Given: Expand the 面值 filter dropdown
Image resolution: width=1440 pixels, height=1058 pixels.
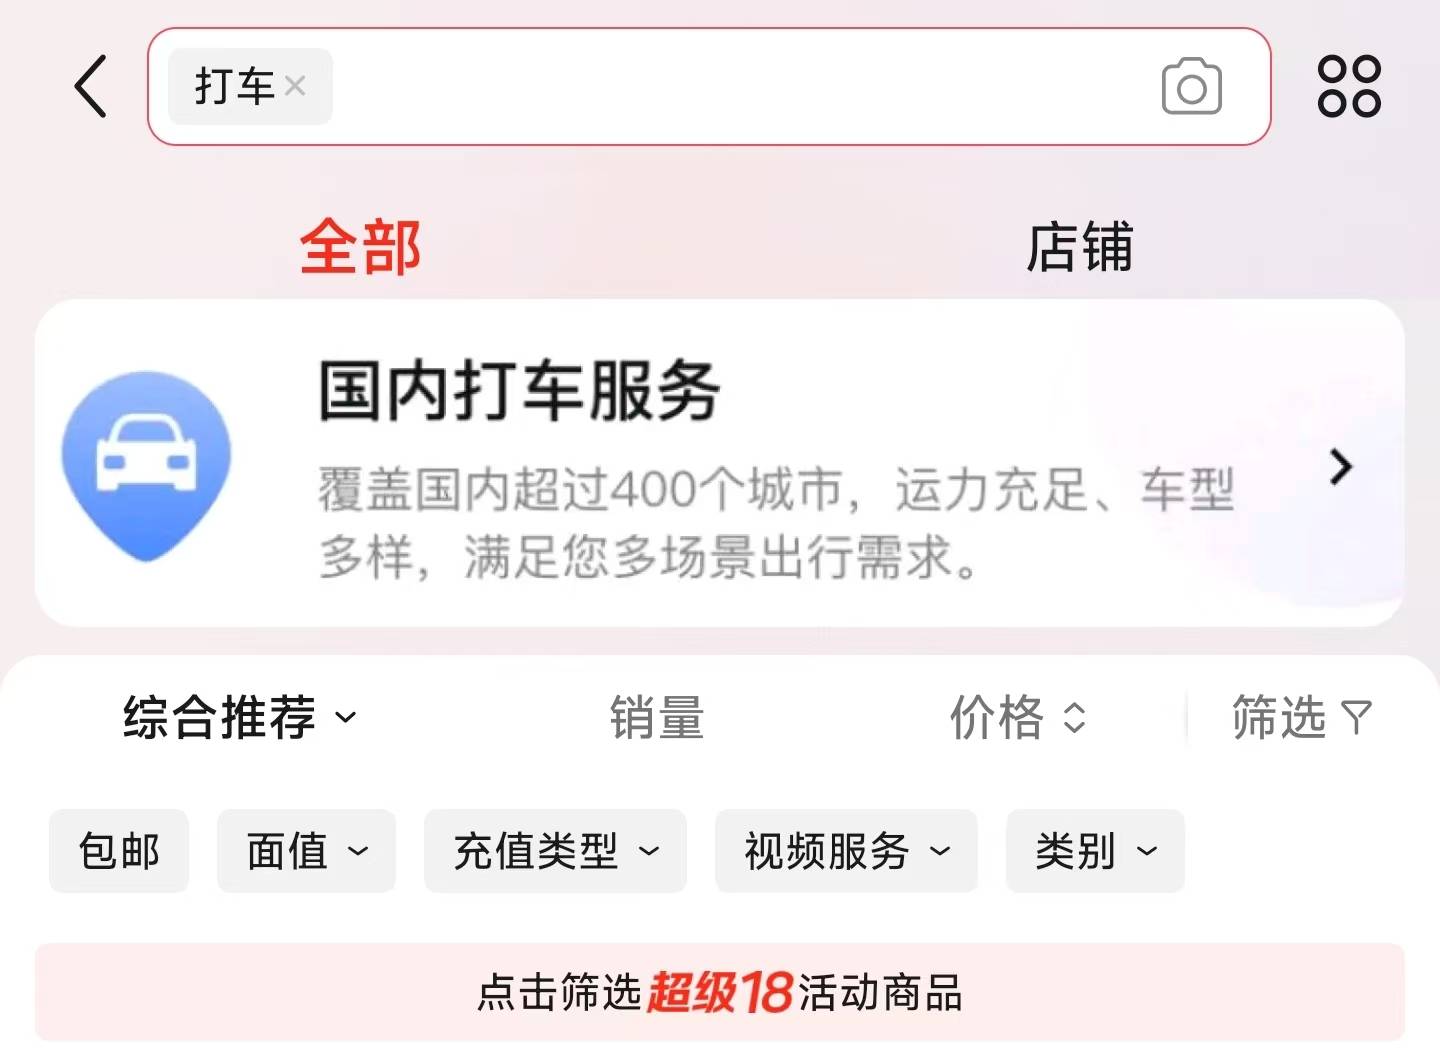Looking at the screenshot, I should (x=306, y=851).
